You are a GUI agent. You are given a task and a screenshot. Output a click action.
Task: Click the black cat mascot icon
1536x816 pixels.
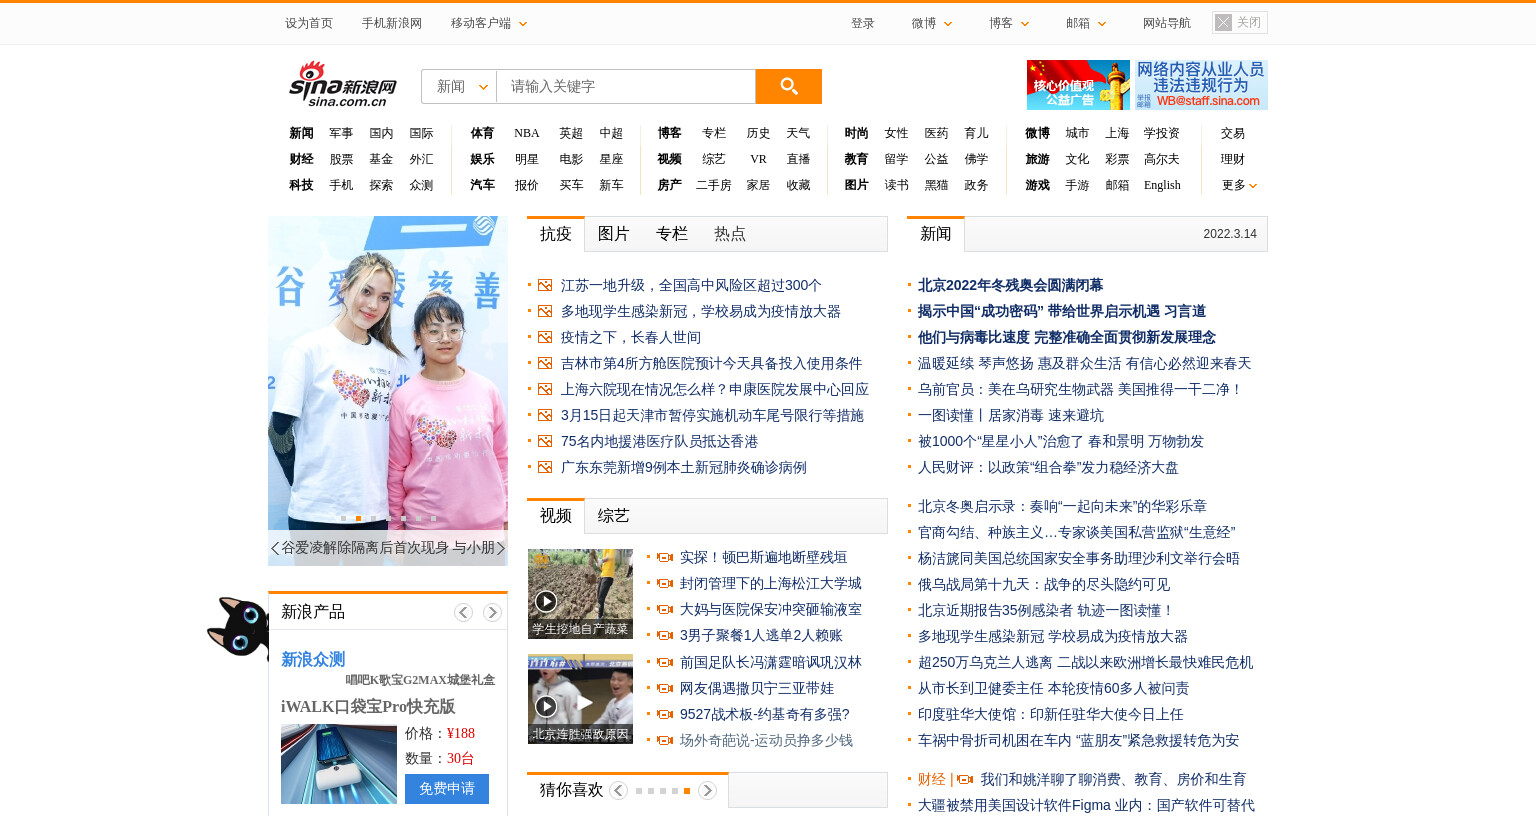pos(238,627)
